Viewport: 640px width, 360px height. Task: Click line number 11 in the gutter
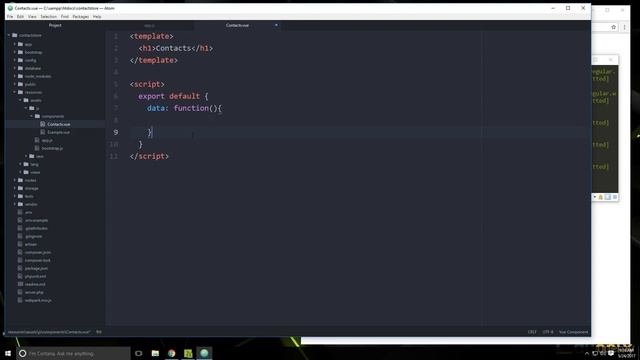point(114,156)
